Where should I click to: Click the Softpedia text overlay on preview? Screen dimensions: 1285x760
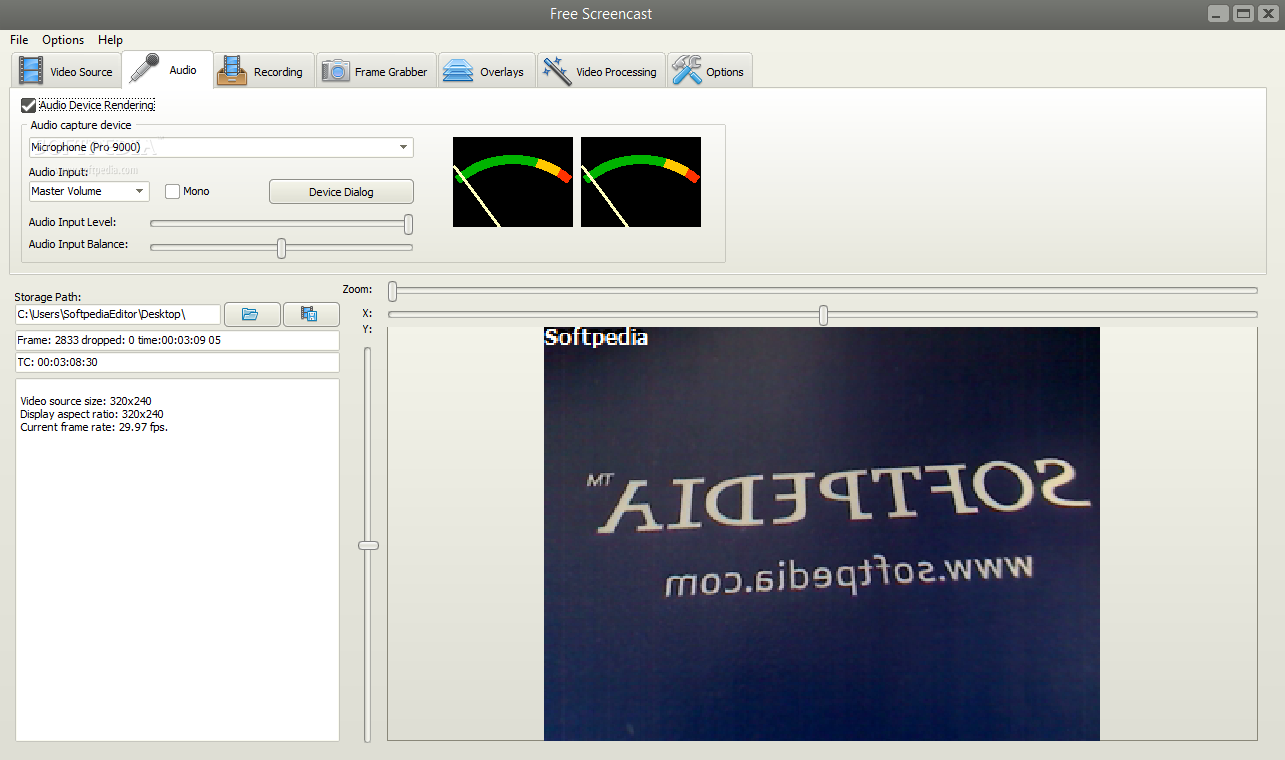pos(596,338)
